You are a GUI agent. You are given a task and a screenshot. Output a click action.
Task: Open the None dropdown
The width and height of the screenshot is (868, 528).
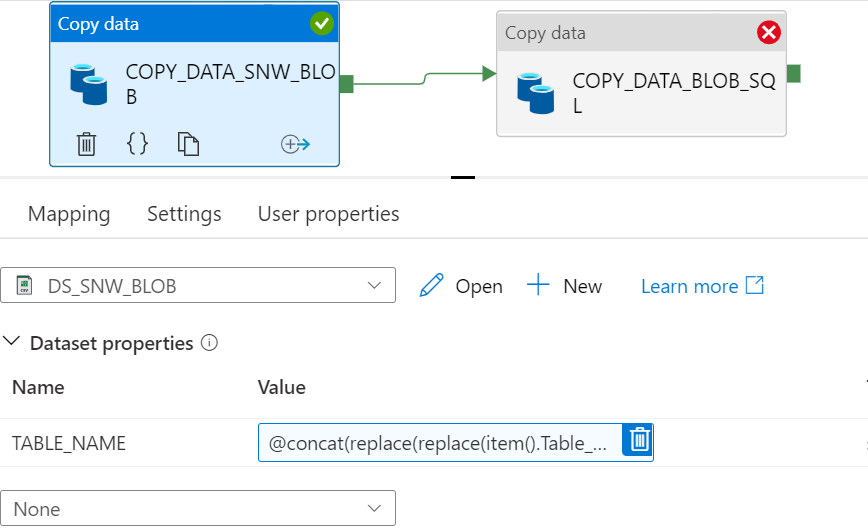pos(198,508)
